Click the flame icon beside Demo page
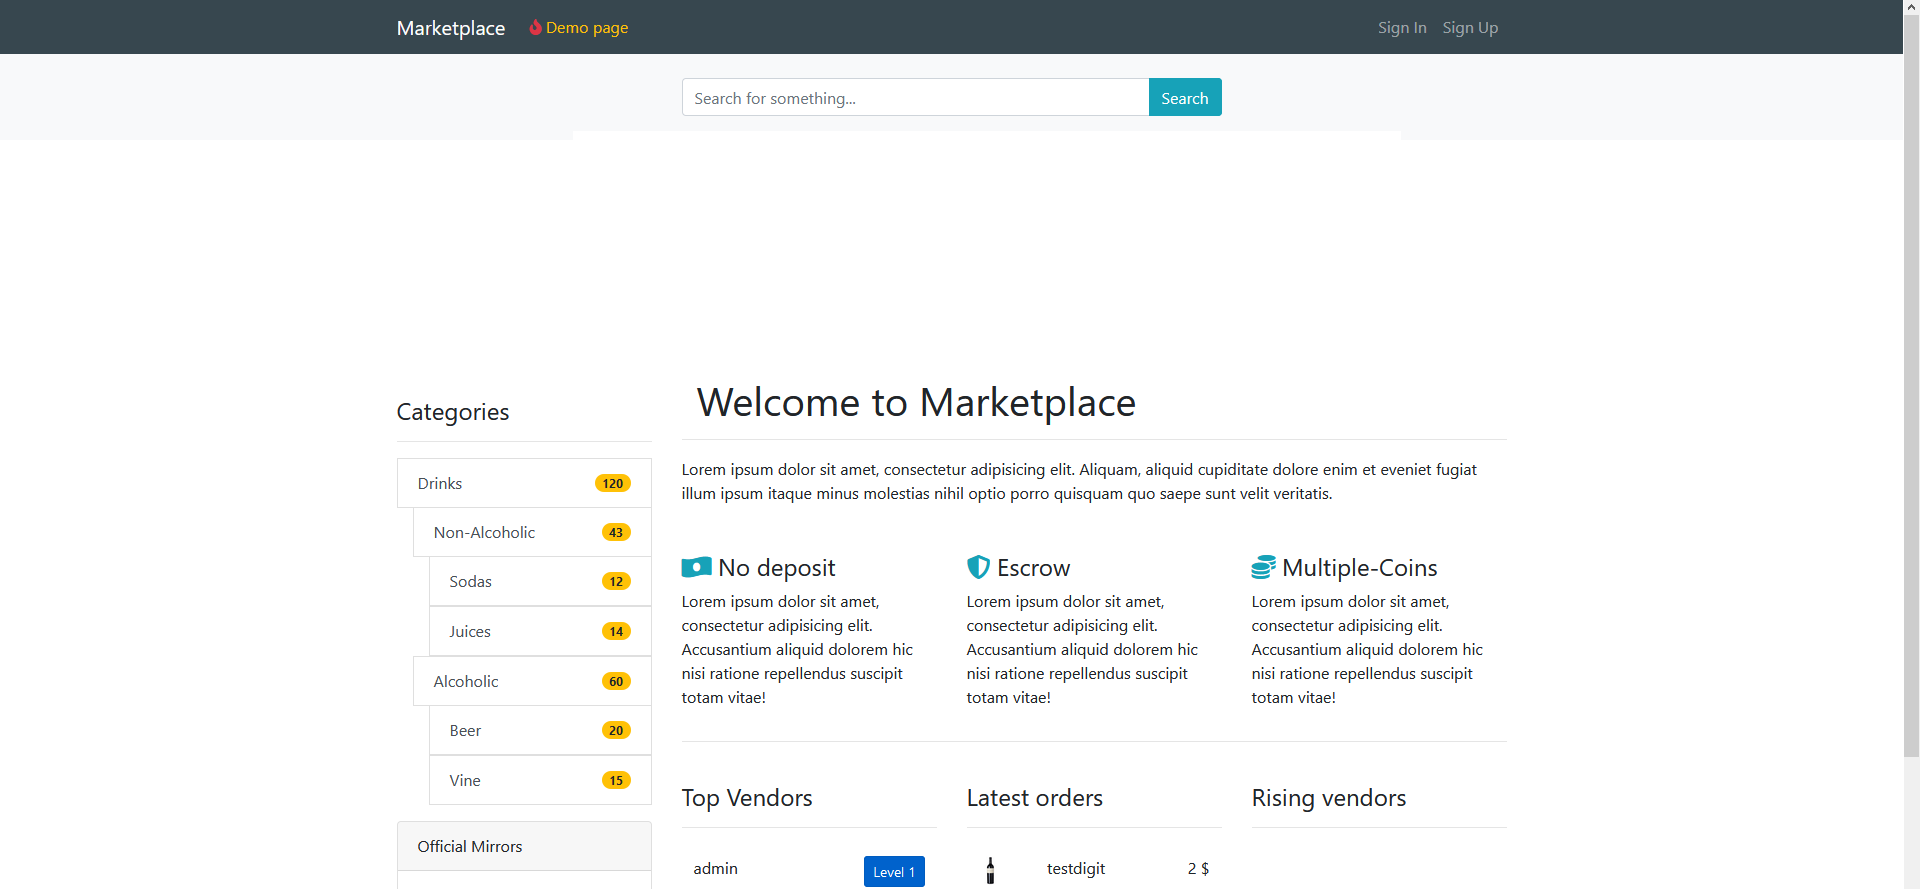 pos(535,27)
